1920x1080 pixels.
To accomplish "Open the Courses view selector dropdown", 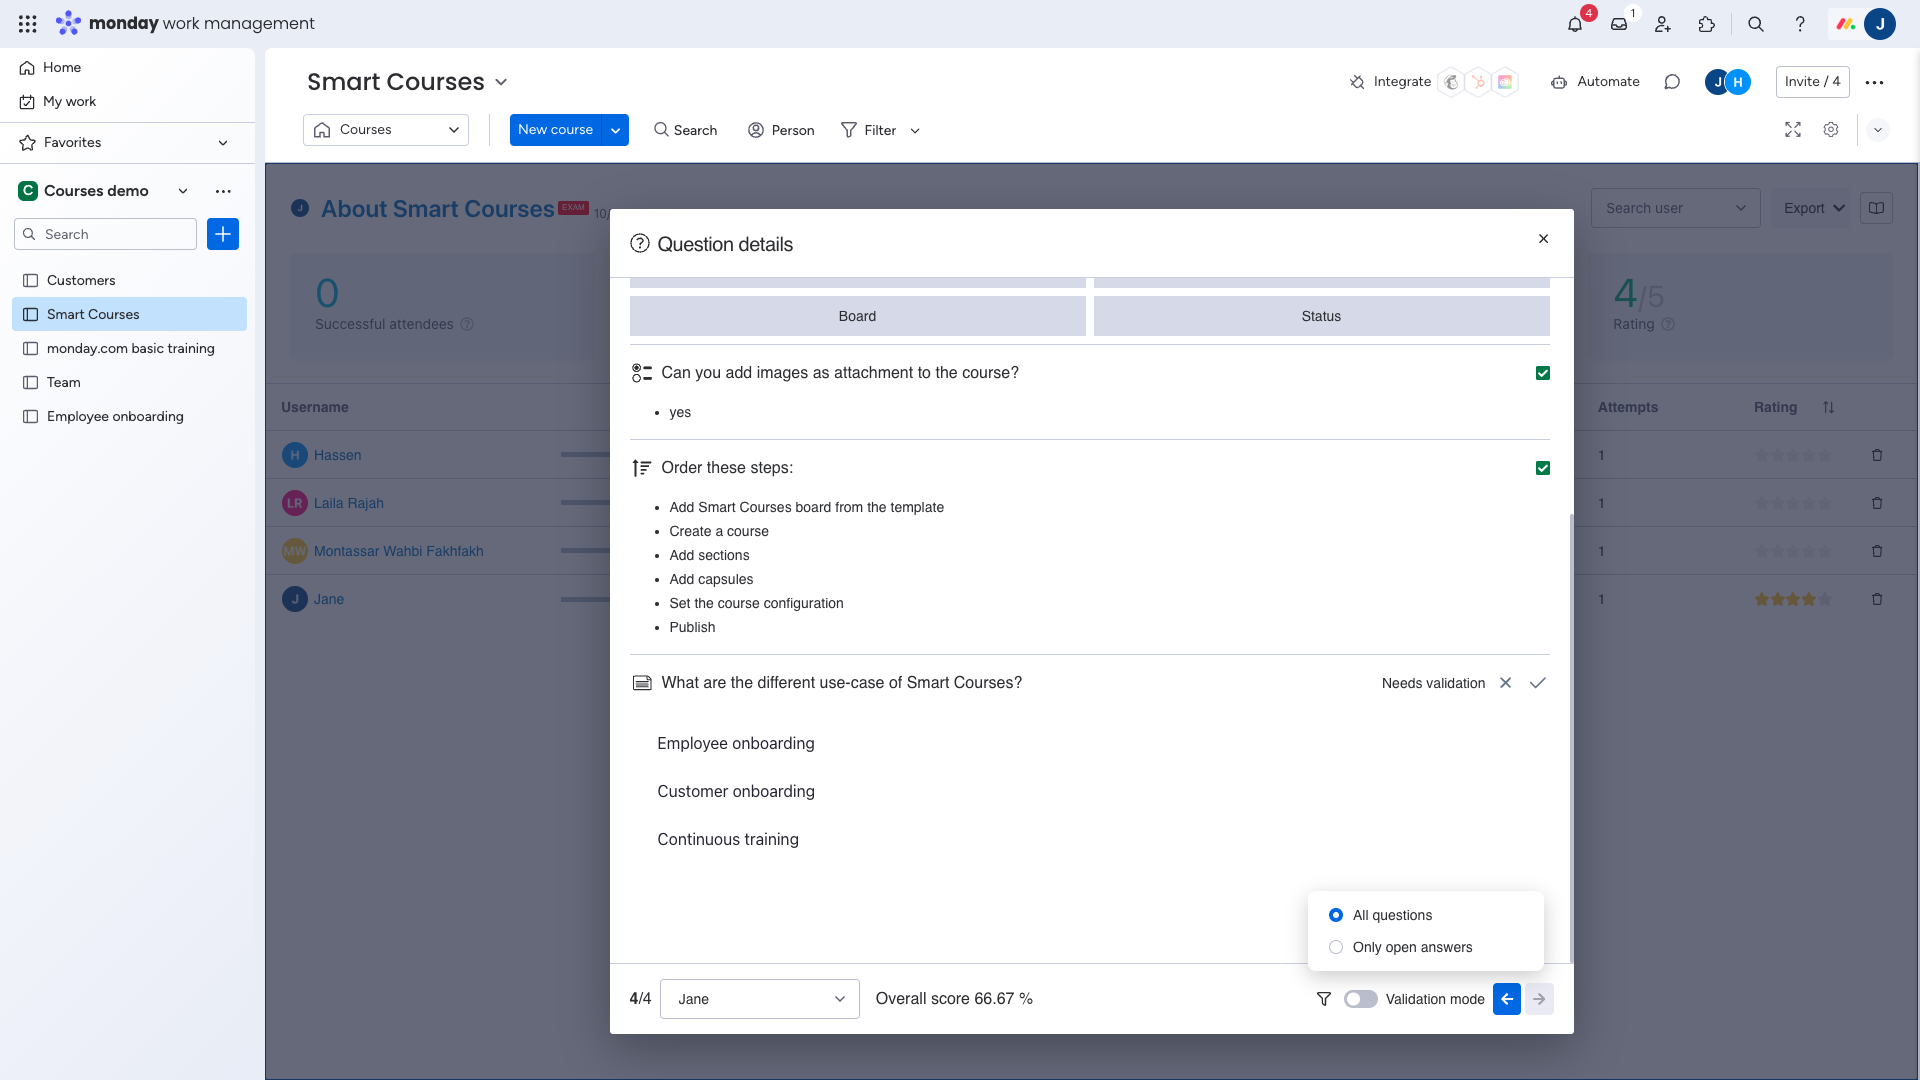I will (x=386, y=130).
